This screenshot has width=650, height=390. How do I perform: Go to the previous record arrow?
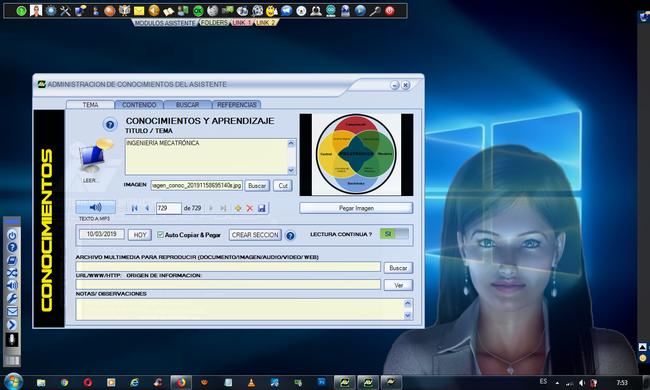tap(147, 208)
